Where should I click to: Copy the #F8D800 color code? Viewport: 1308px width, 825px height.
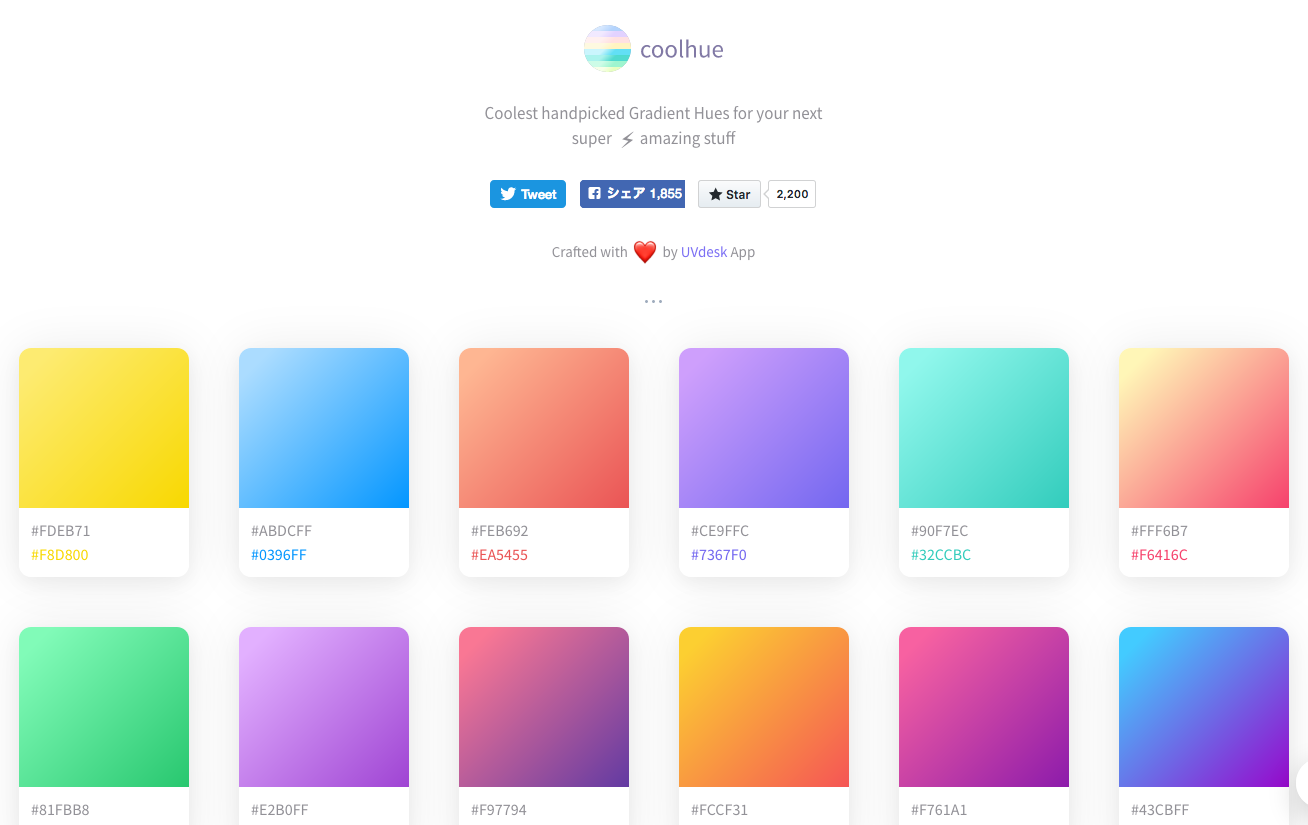coord(60,555)
